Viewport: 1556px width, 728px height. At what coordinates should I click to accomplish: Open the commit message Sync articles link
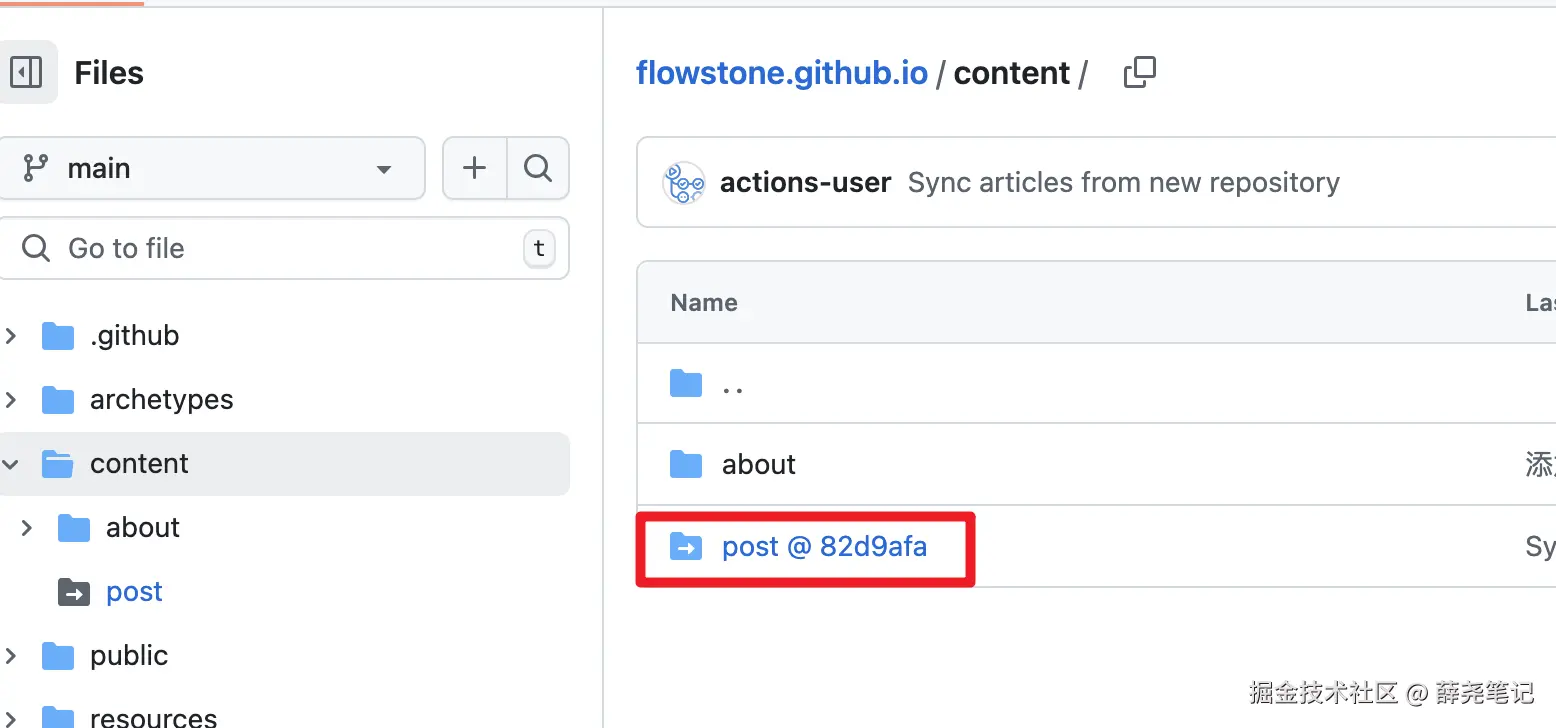tap(1123, 183)
